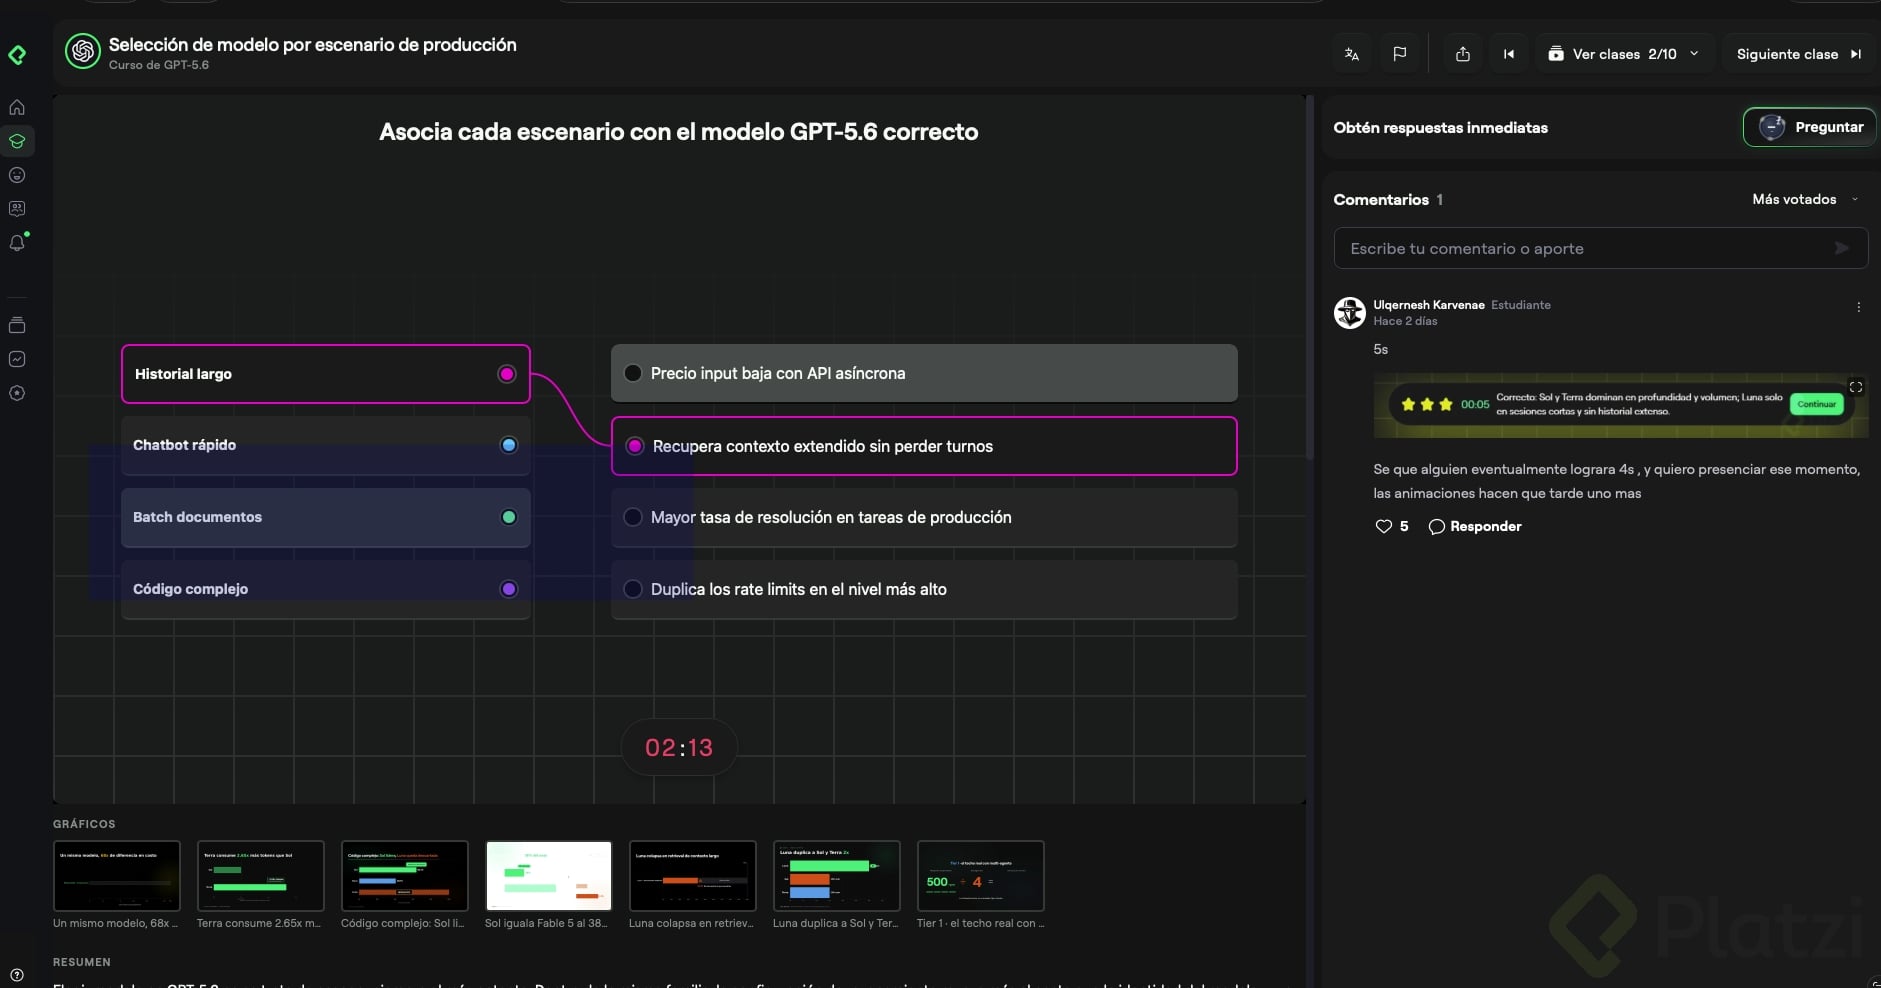Select the 'Código complejo' connector dot

click(x=509, y=589)
